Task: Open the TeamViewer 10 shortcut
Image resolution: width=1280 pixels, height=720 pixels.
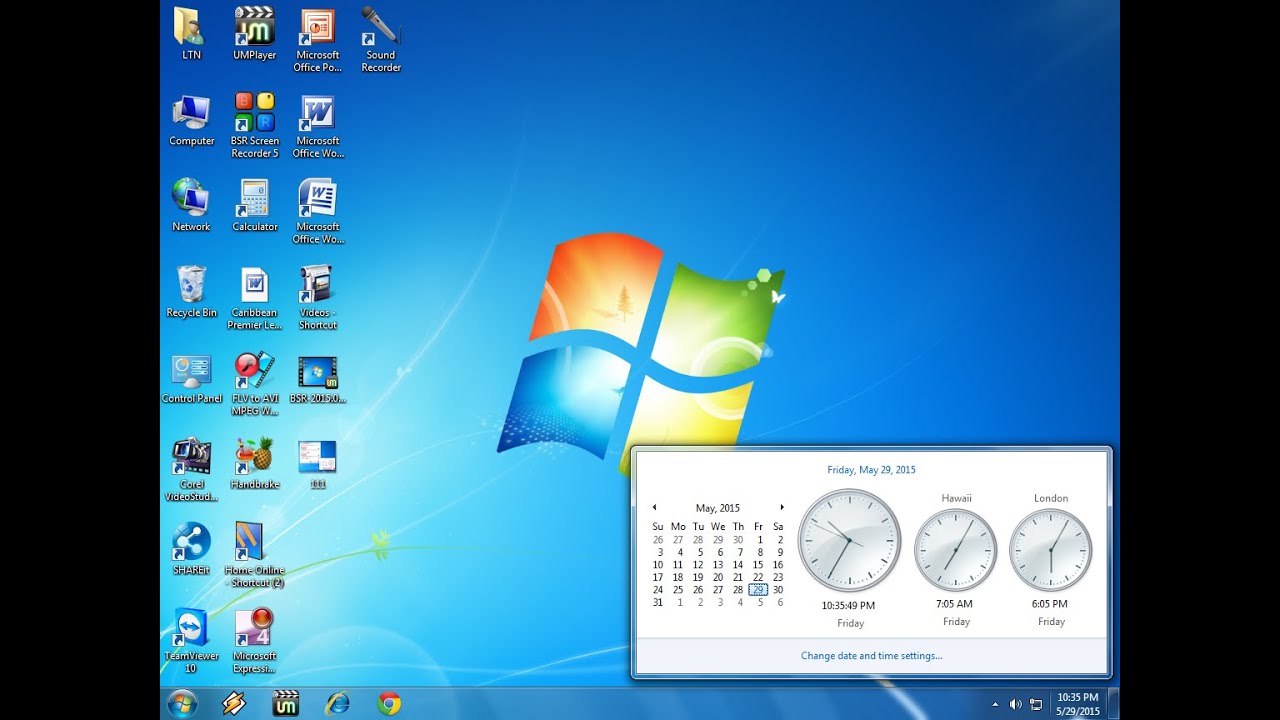Action: 191,641
